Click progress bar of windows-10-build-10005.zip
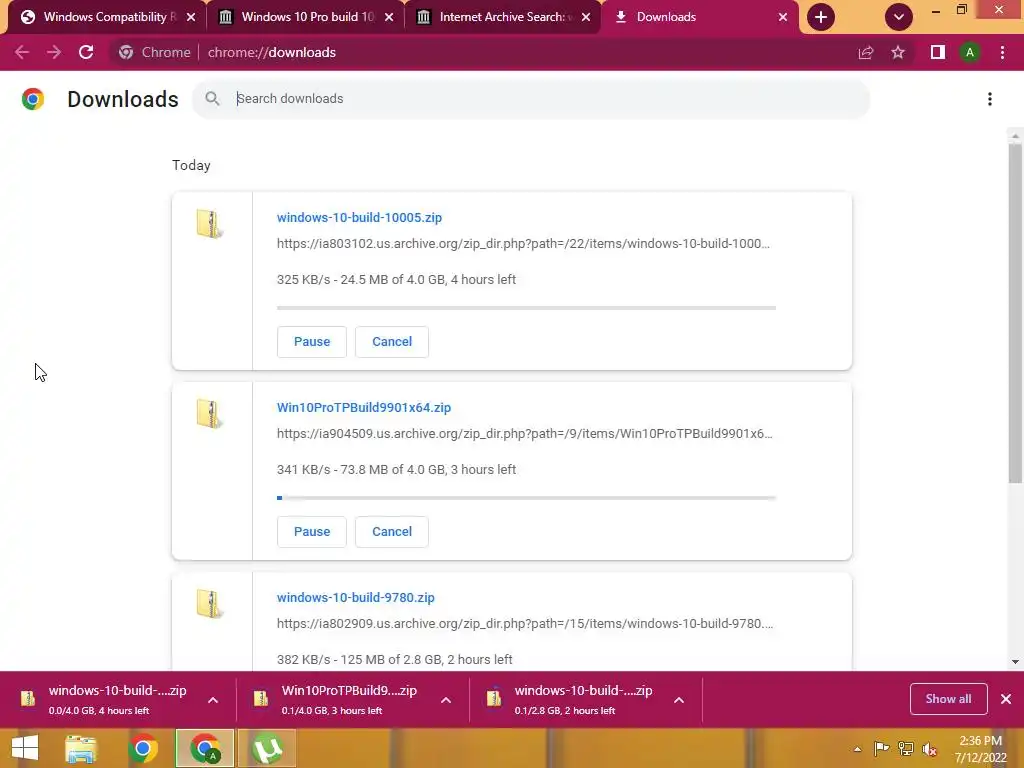1024x768 pixels. pyautogui.click(x=526, y=308)
